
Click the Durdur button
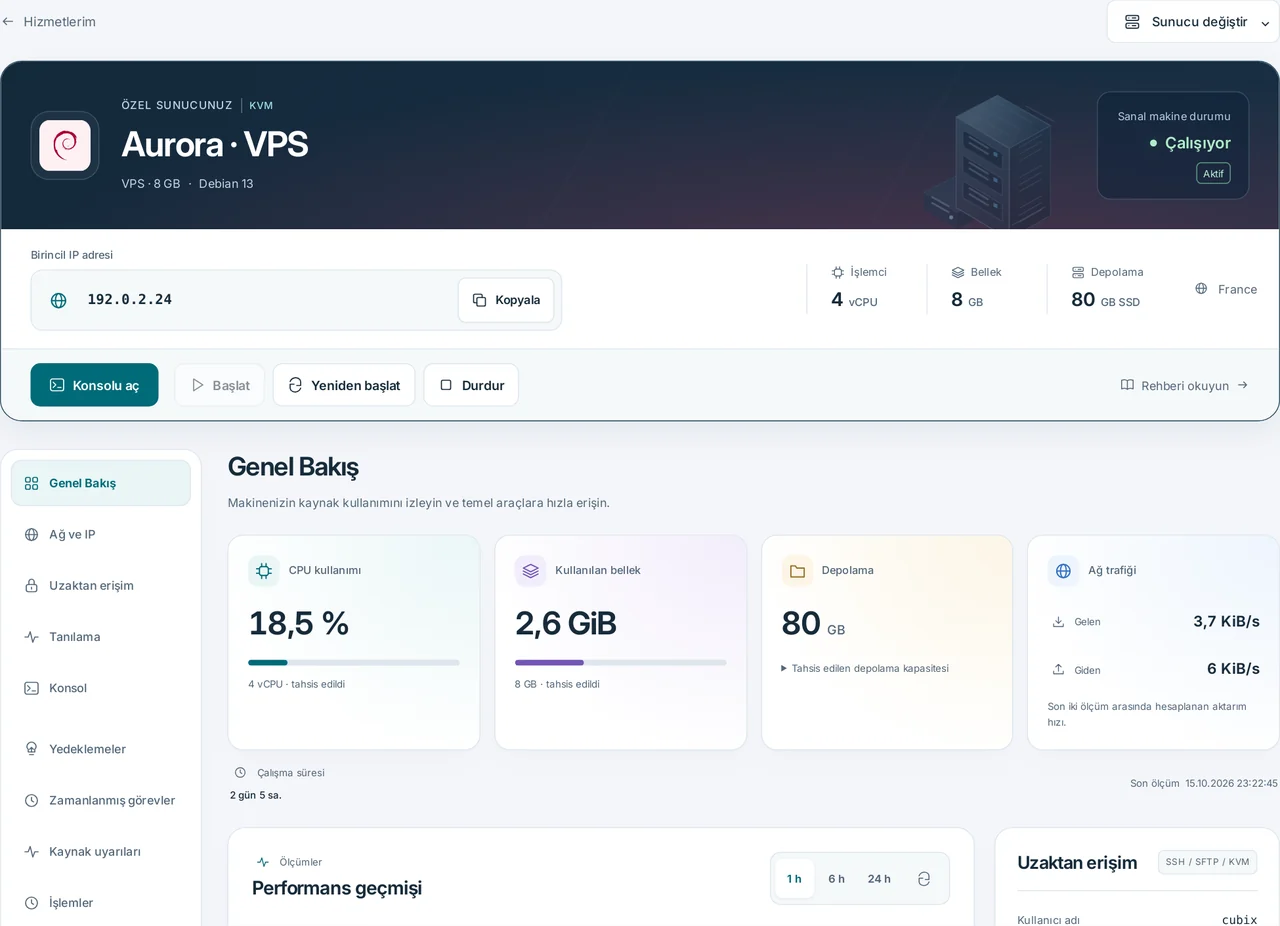471,385
